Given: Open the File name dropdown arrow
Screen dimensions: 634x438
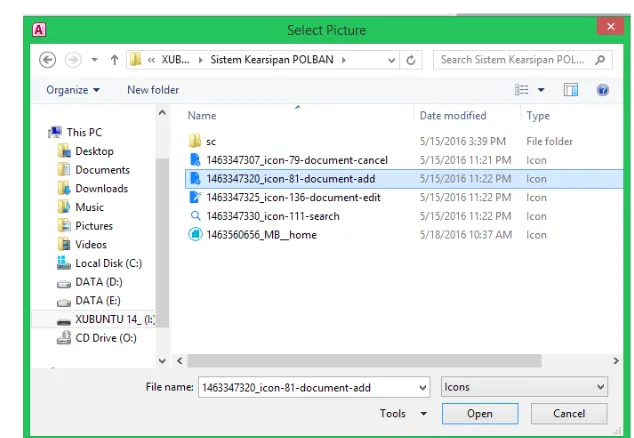Looking at the screenshot, I should tap(423, 387).
